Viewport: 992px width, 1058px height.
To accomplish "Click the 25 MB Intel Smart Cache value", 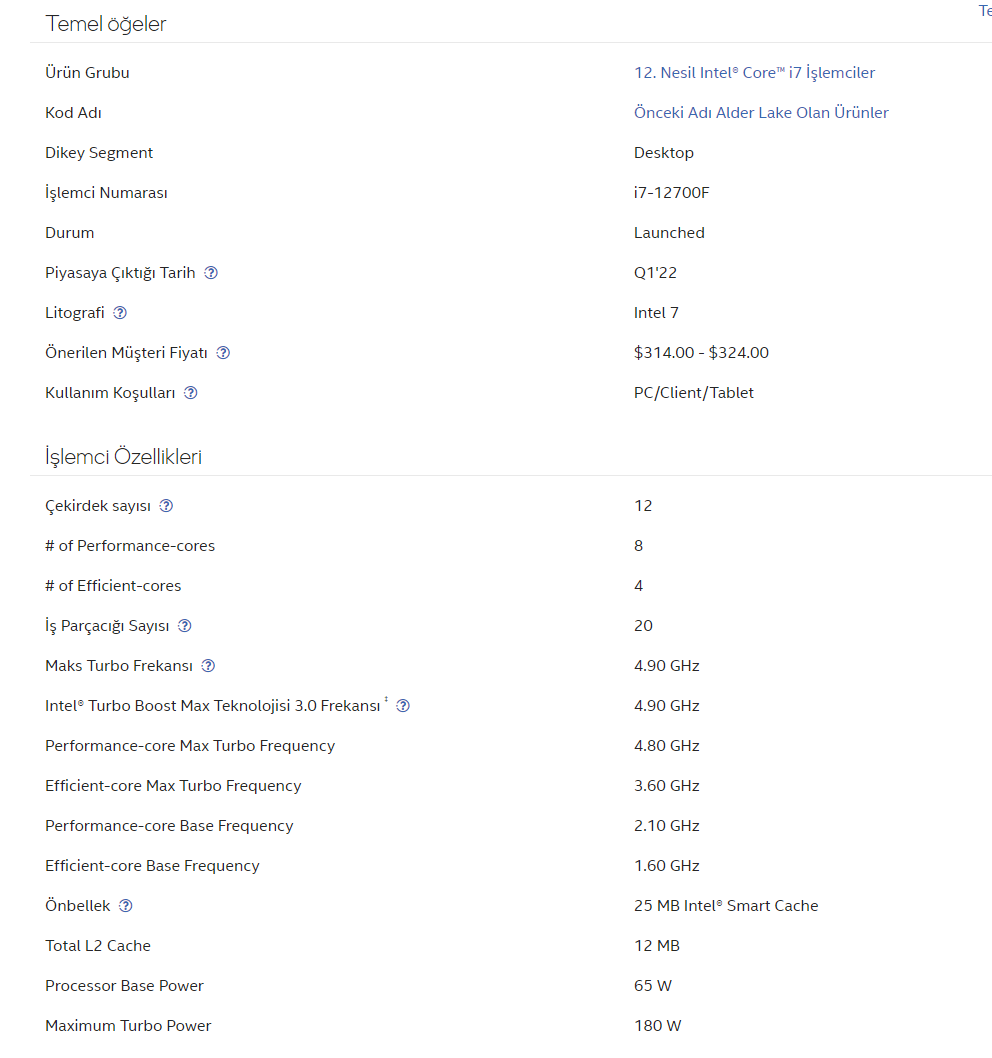I will coord(726,906).
